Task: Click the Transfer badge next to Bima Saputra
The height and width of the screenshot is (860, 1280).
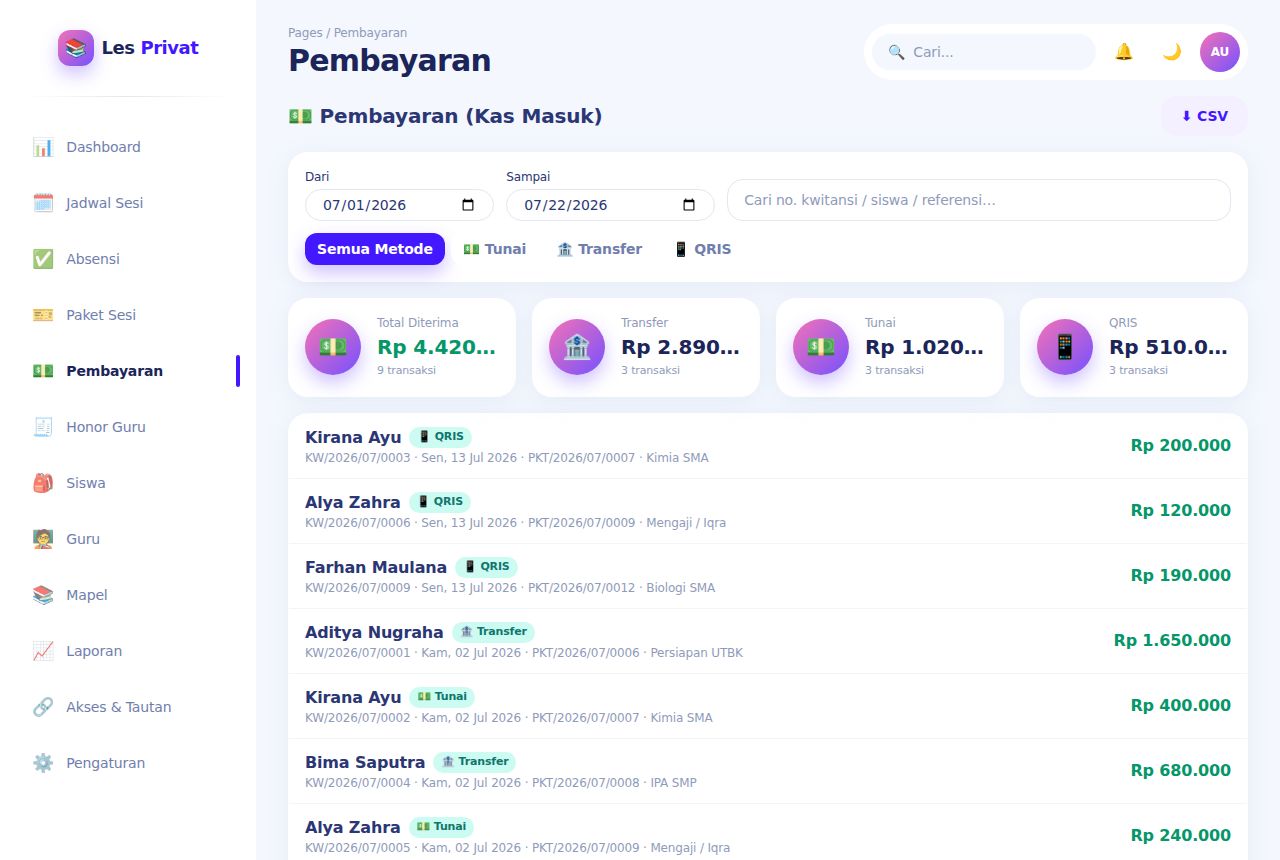Action: 475,762
